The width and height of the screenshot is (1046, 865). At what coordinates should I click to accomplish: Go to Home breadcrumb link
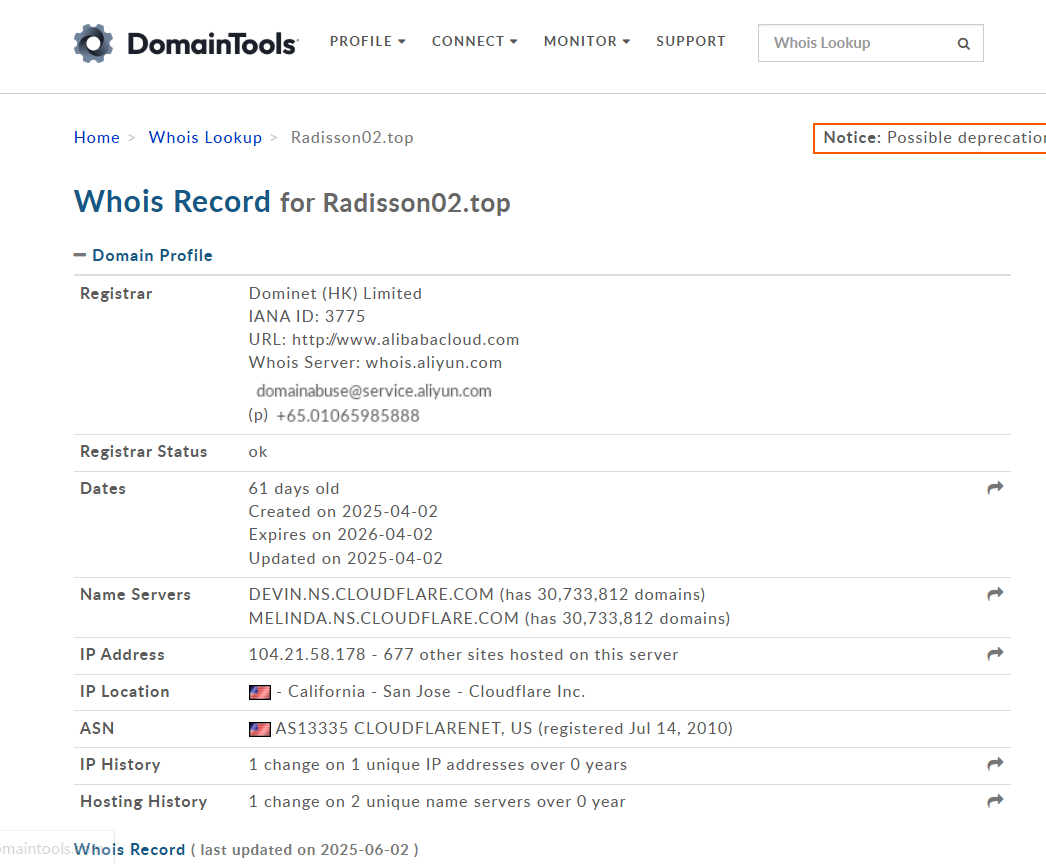click(97, 137)
